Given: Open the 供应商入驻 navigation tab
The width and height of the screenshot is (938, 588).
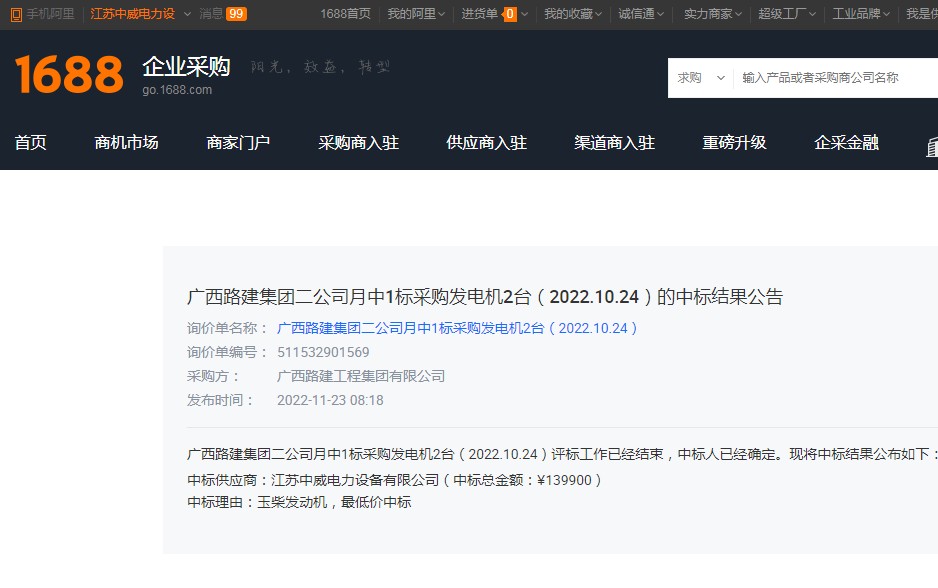Looking at the screenshot, I should (x=486, y=142).
